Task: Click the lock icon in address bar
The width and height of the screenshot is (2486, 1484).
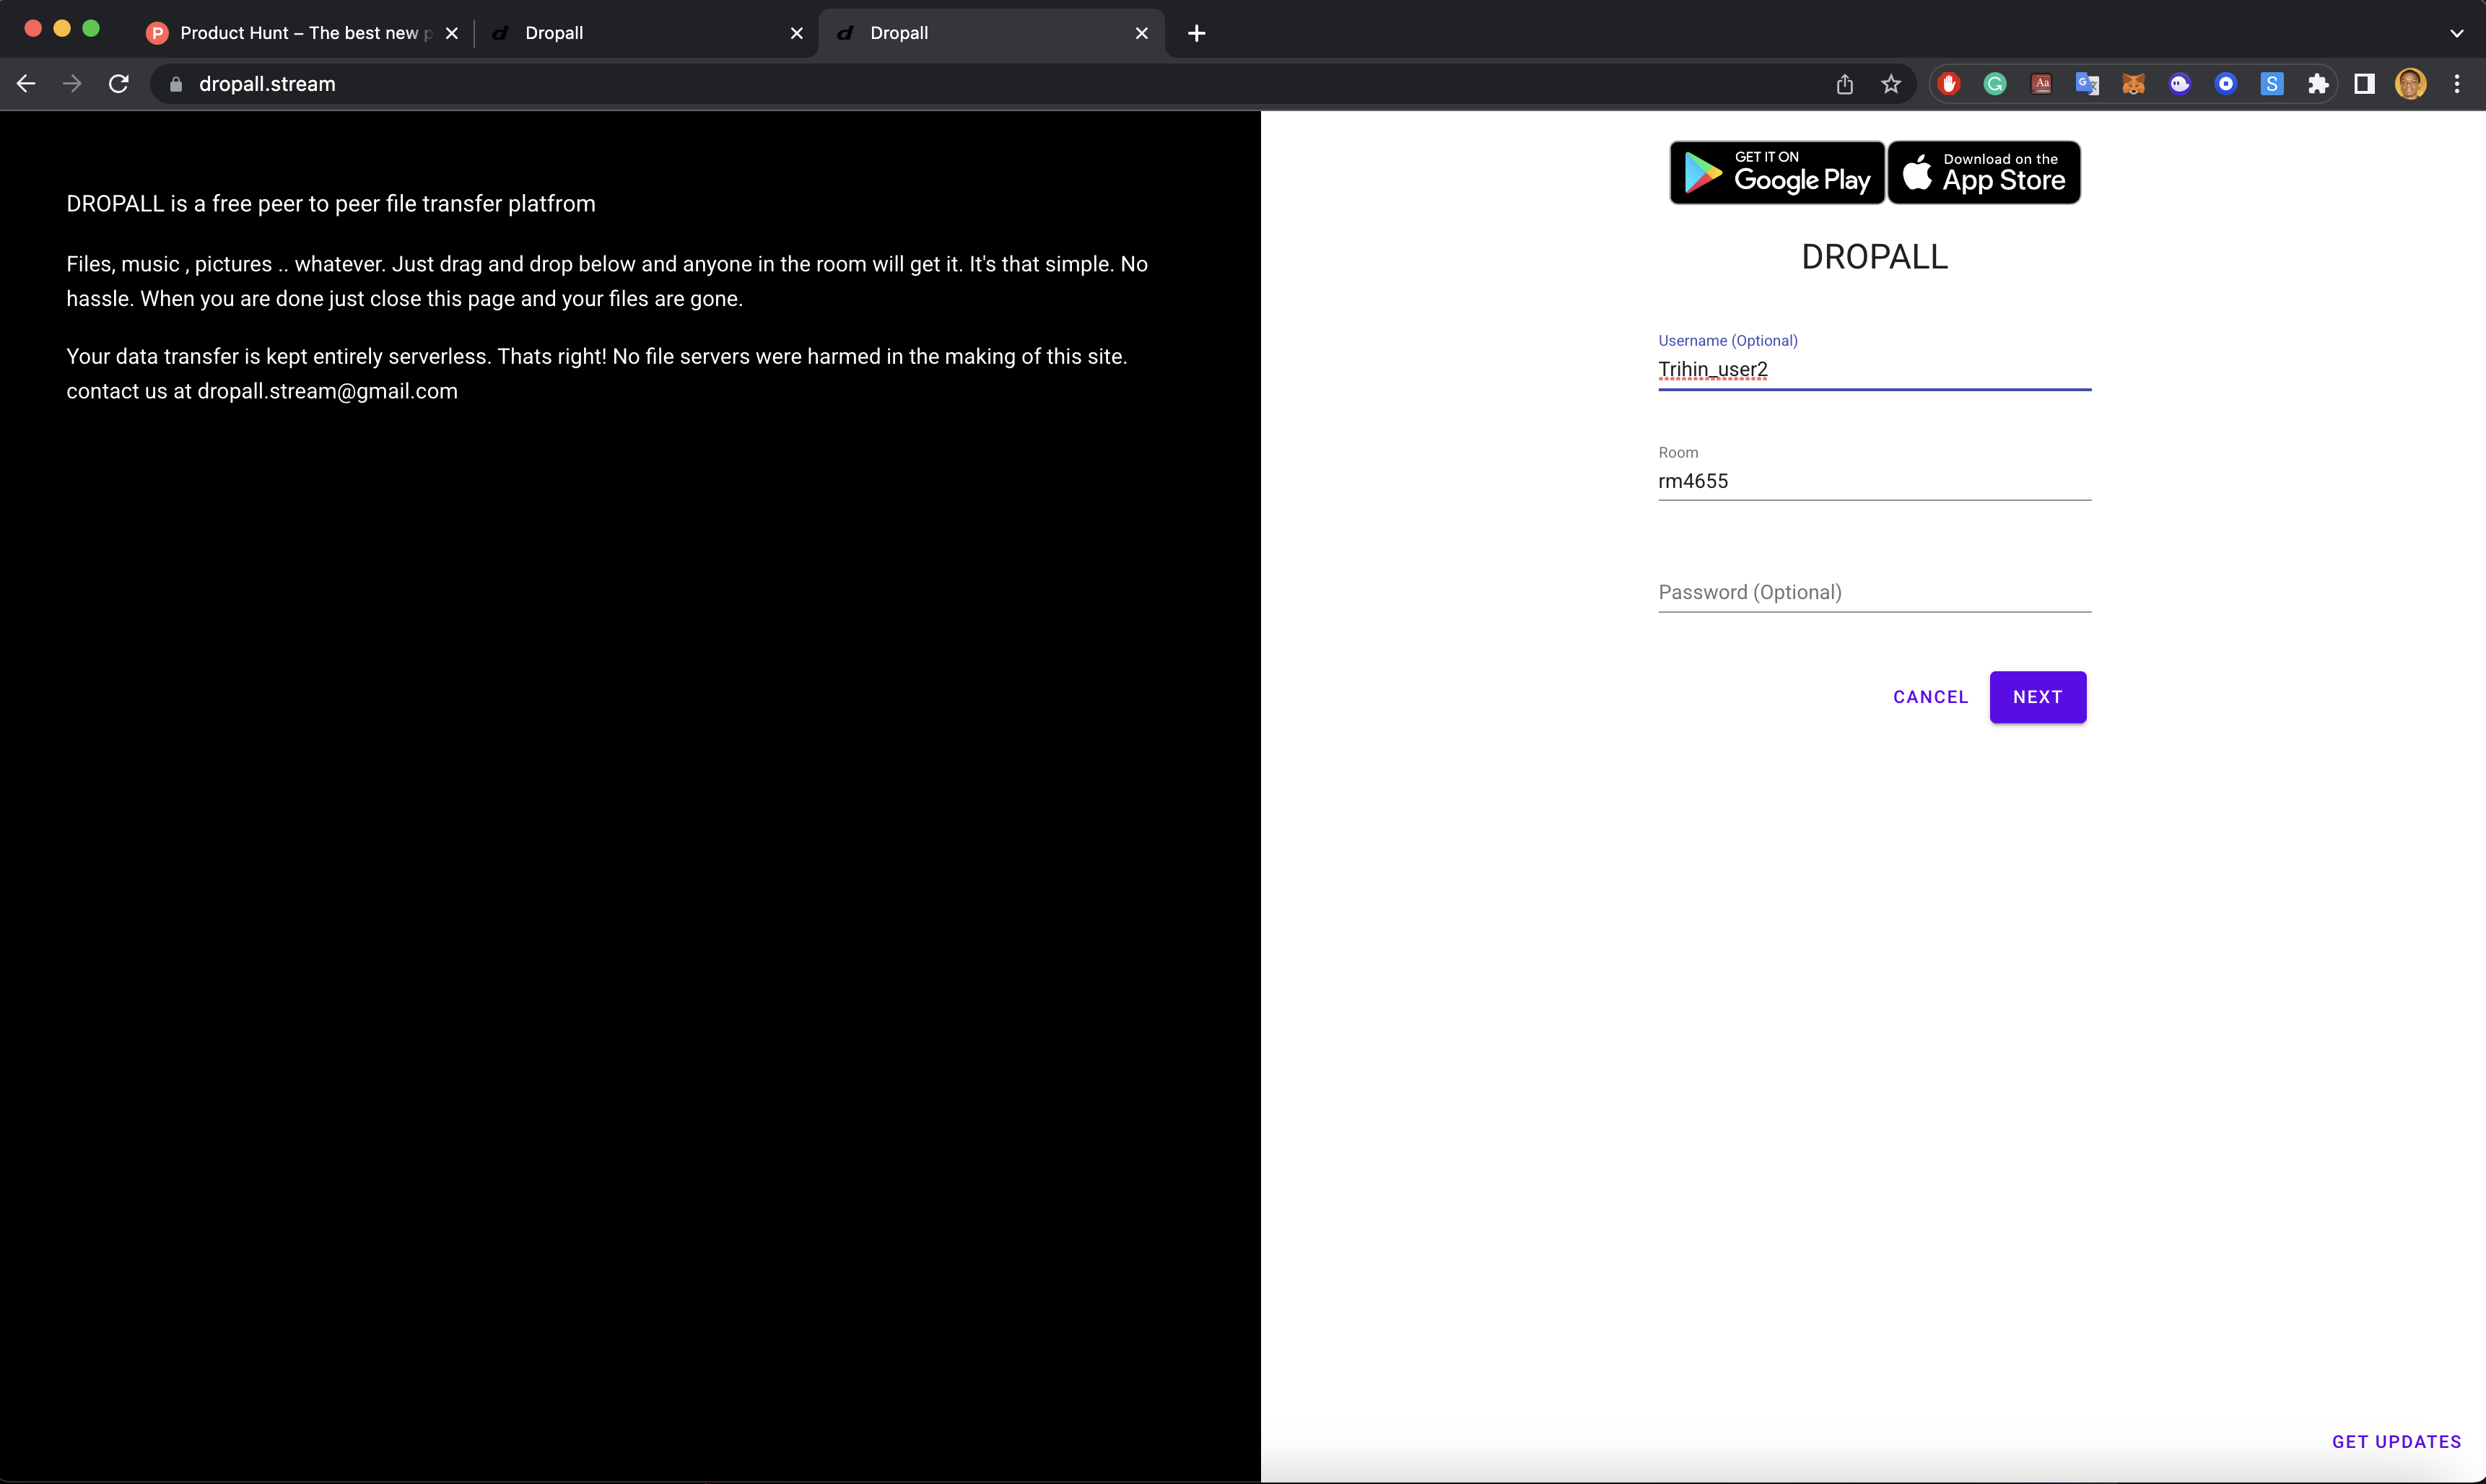Action: [x=176, y=85]
